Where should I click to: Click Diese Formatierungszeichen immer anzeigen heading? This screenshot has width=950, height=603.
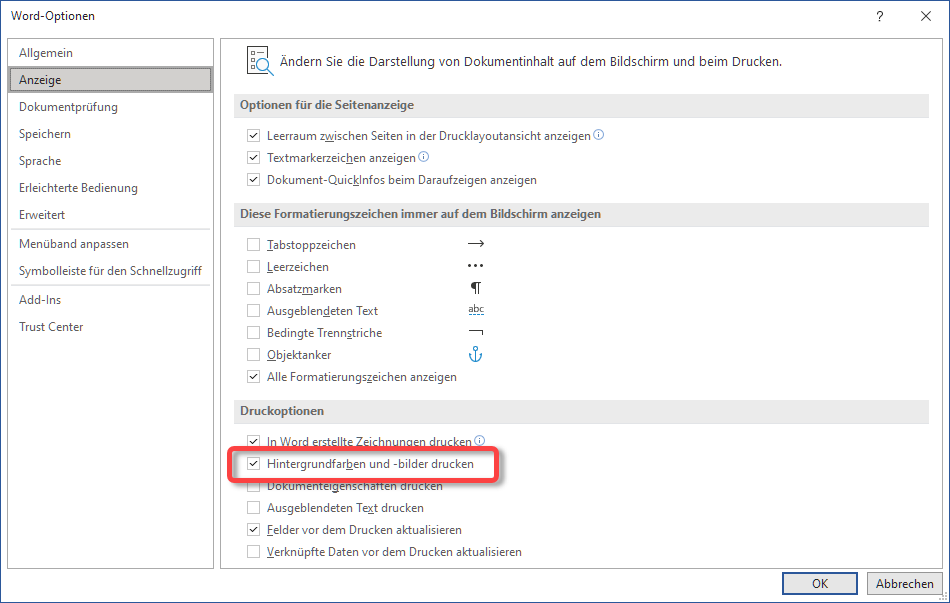point(420,214)
